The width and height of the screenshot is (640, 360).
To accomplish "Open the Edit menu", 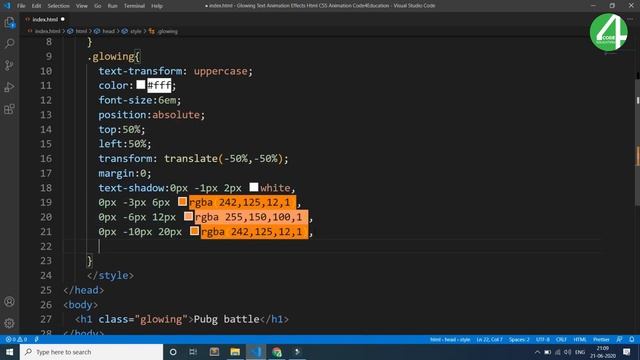I will pyautogui.click(x=36, y=6).
